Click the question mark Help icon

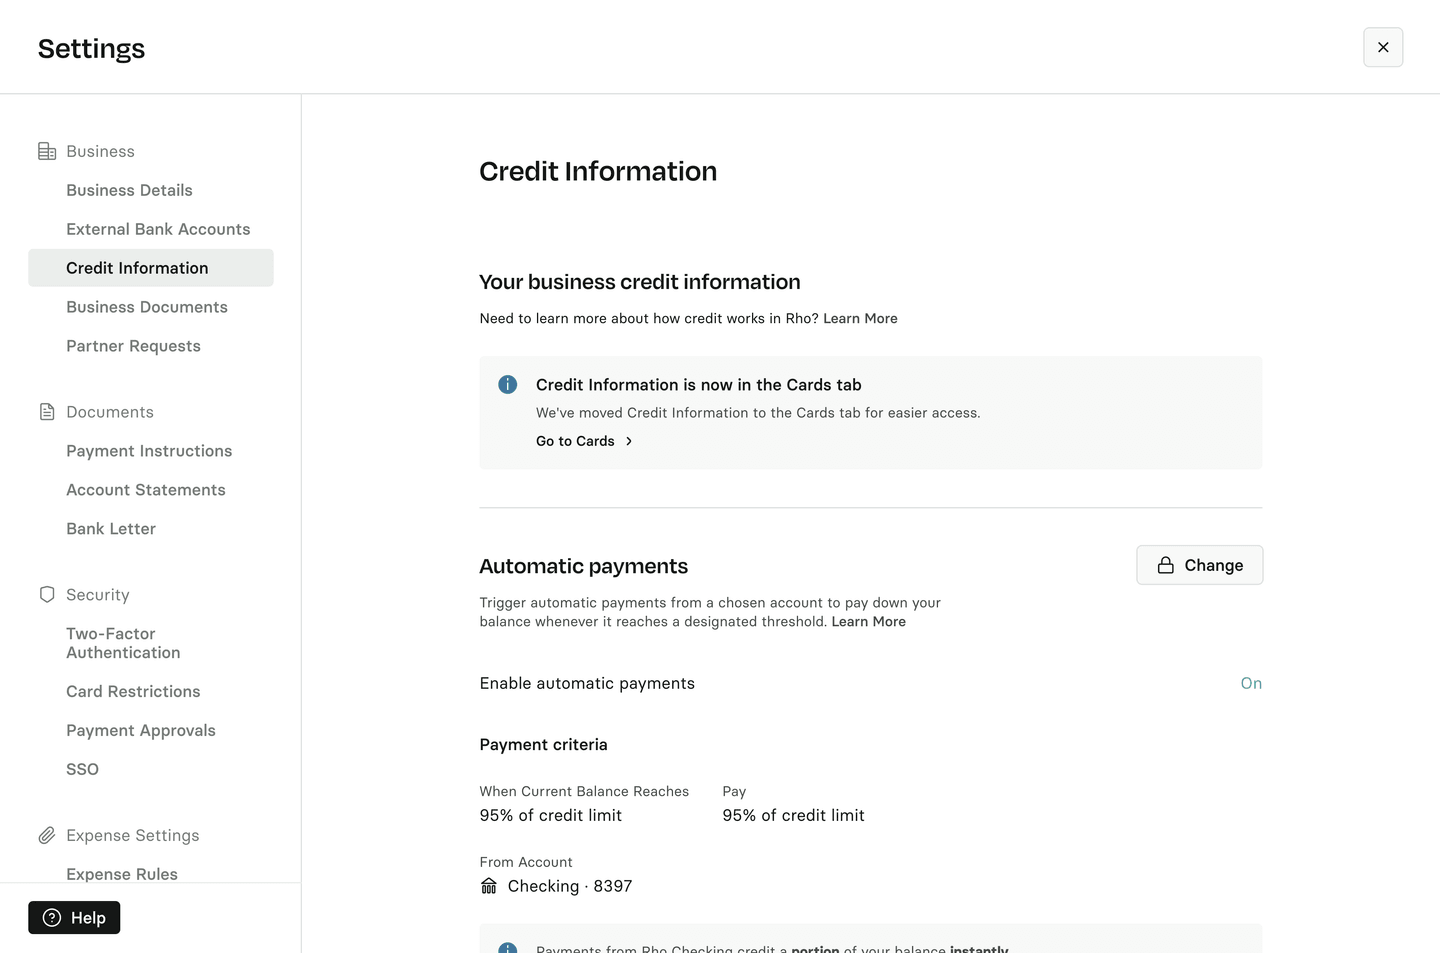[52, 918]
